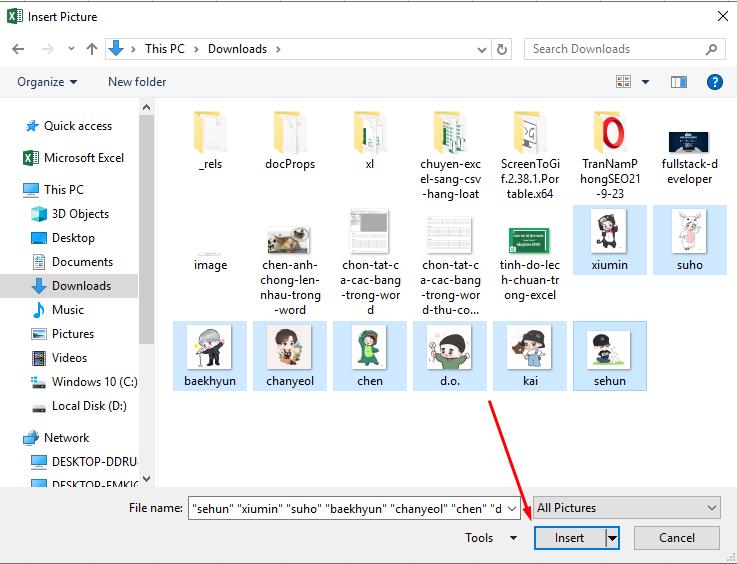
Task: Toggle the preview pane
Action: [x=678, y=82]
